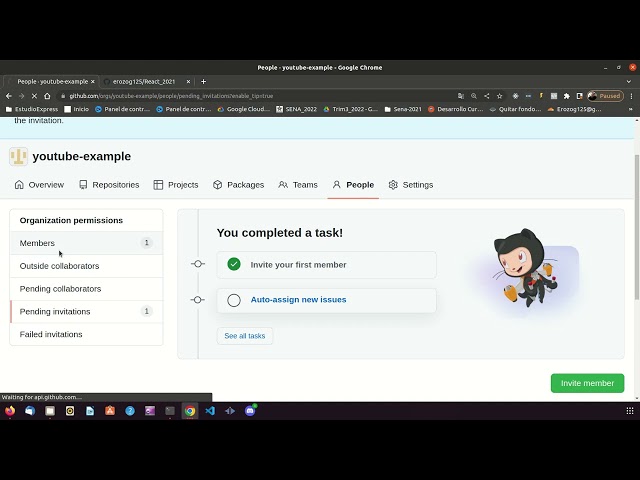Open the Teams tab
The height and width of the screenshot is (480, 640).
[x=298, y=185]
